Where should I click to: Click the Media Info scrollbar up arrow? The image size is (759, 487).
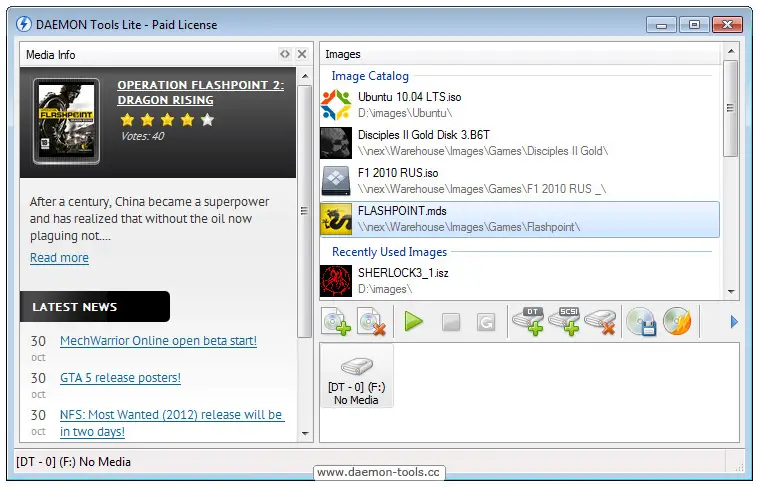[x=305, y=76]
